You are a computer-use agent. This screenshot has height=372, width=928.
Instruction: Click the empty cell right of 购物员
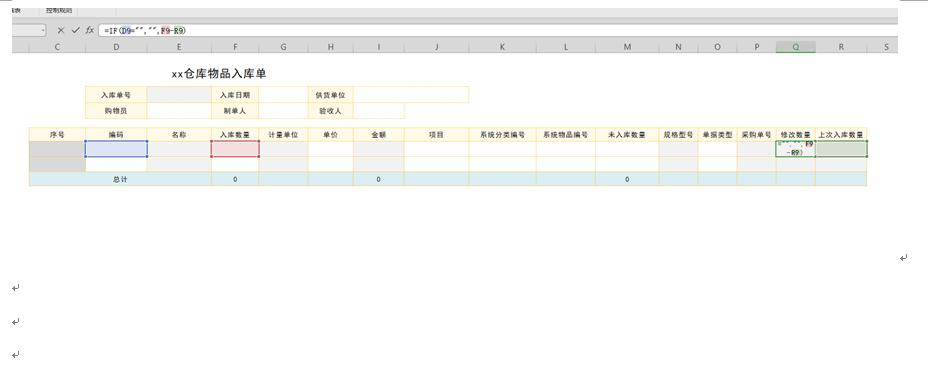[x=179, y=111]
